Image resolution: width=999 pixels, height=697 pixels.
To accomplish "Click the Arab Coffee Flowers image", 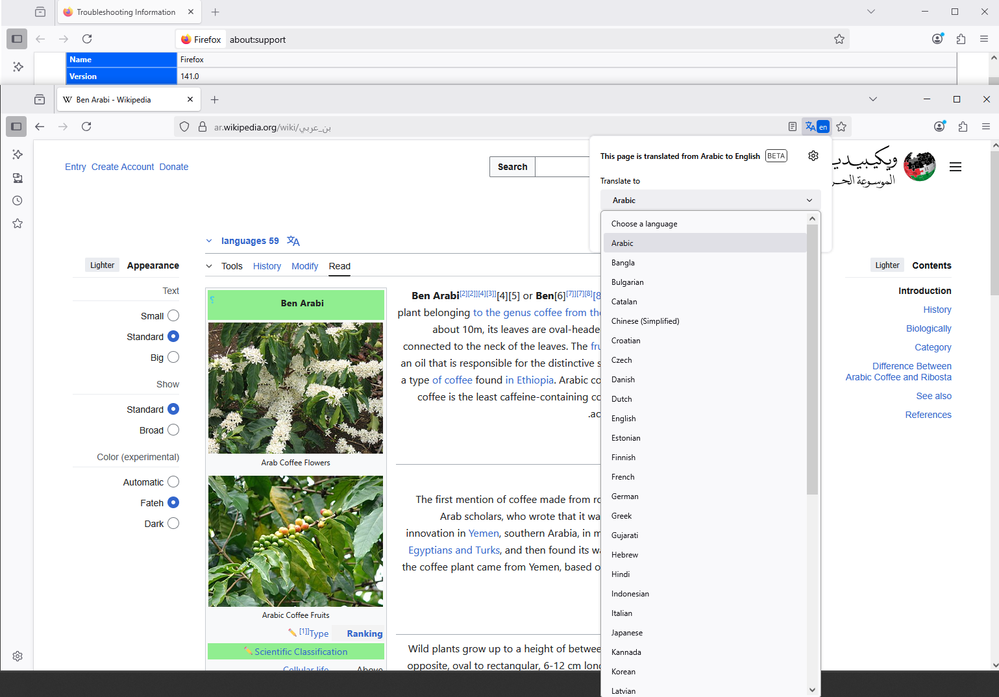I will coord(295,388).
